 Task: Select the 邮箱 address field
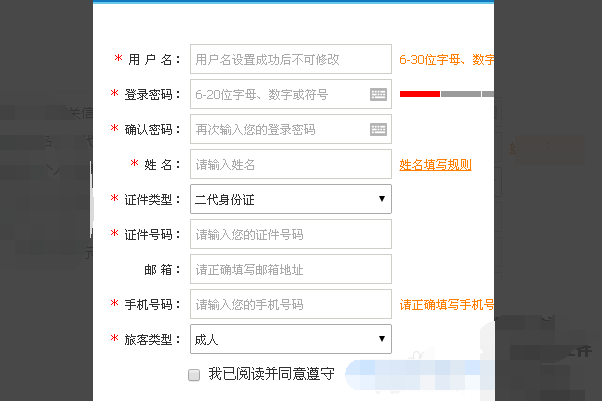pyautogui.click(x=290, y=270)
